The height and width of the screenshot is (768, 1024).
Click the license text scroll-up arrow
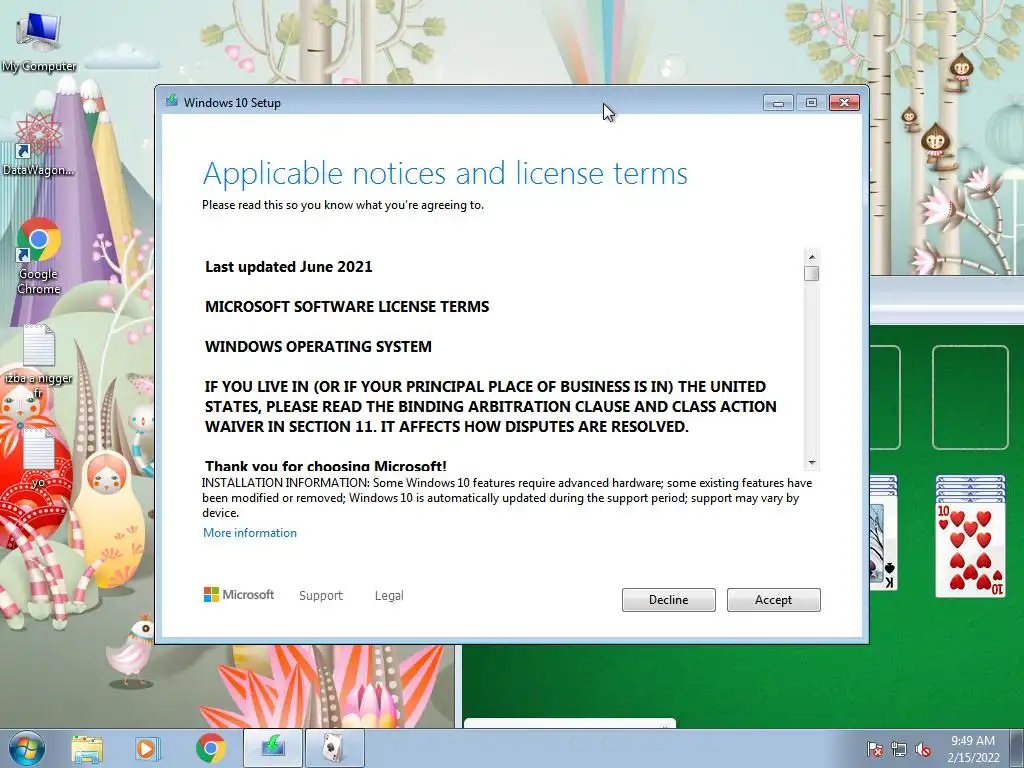(x=812, y=257)
